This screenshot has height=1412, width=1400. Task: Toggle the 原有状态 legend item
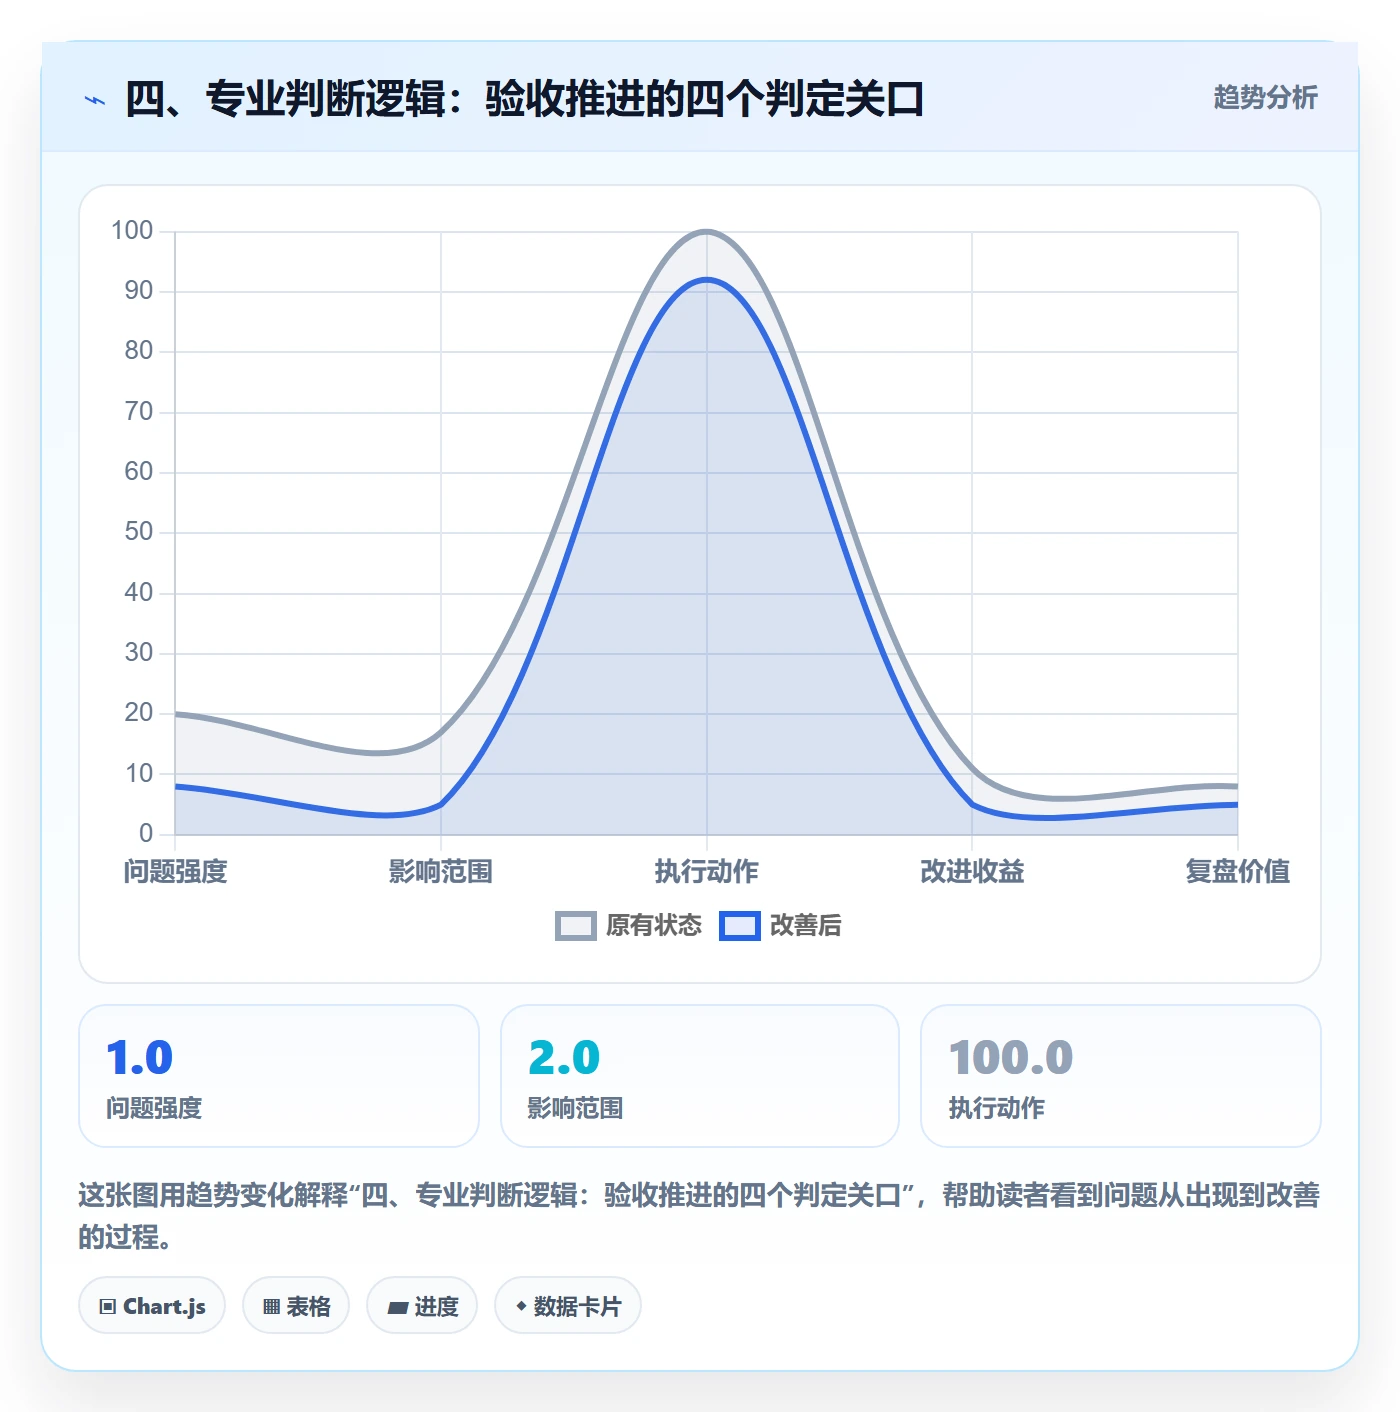629,926
